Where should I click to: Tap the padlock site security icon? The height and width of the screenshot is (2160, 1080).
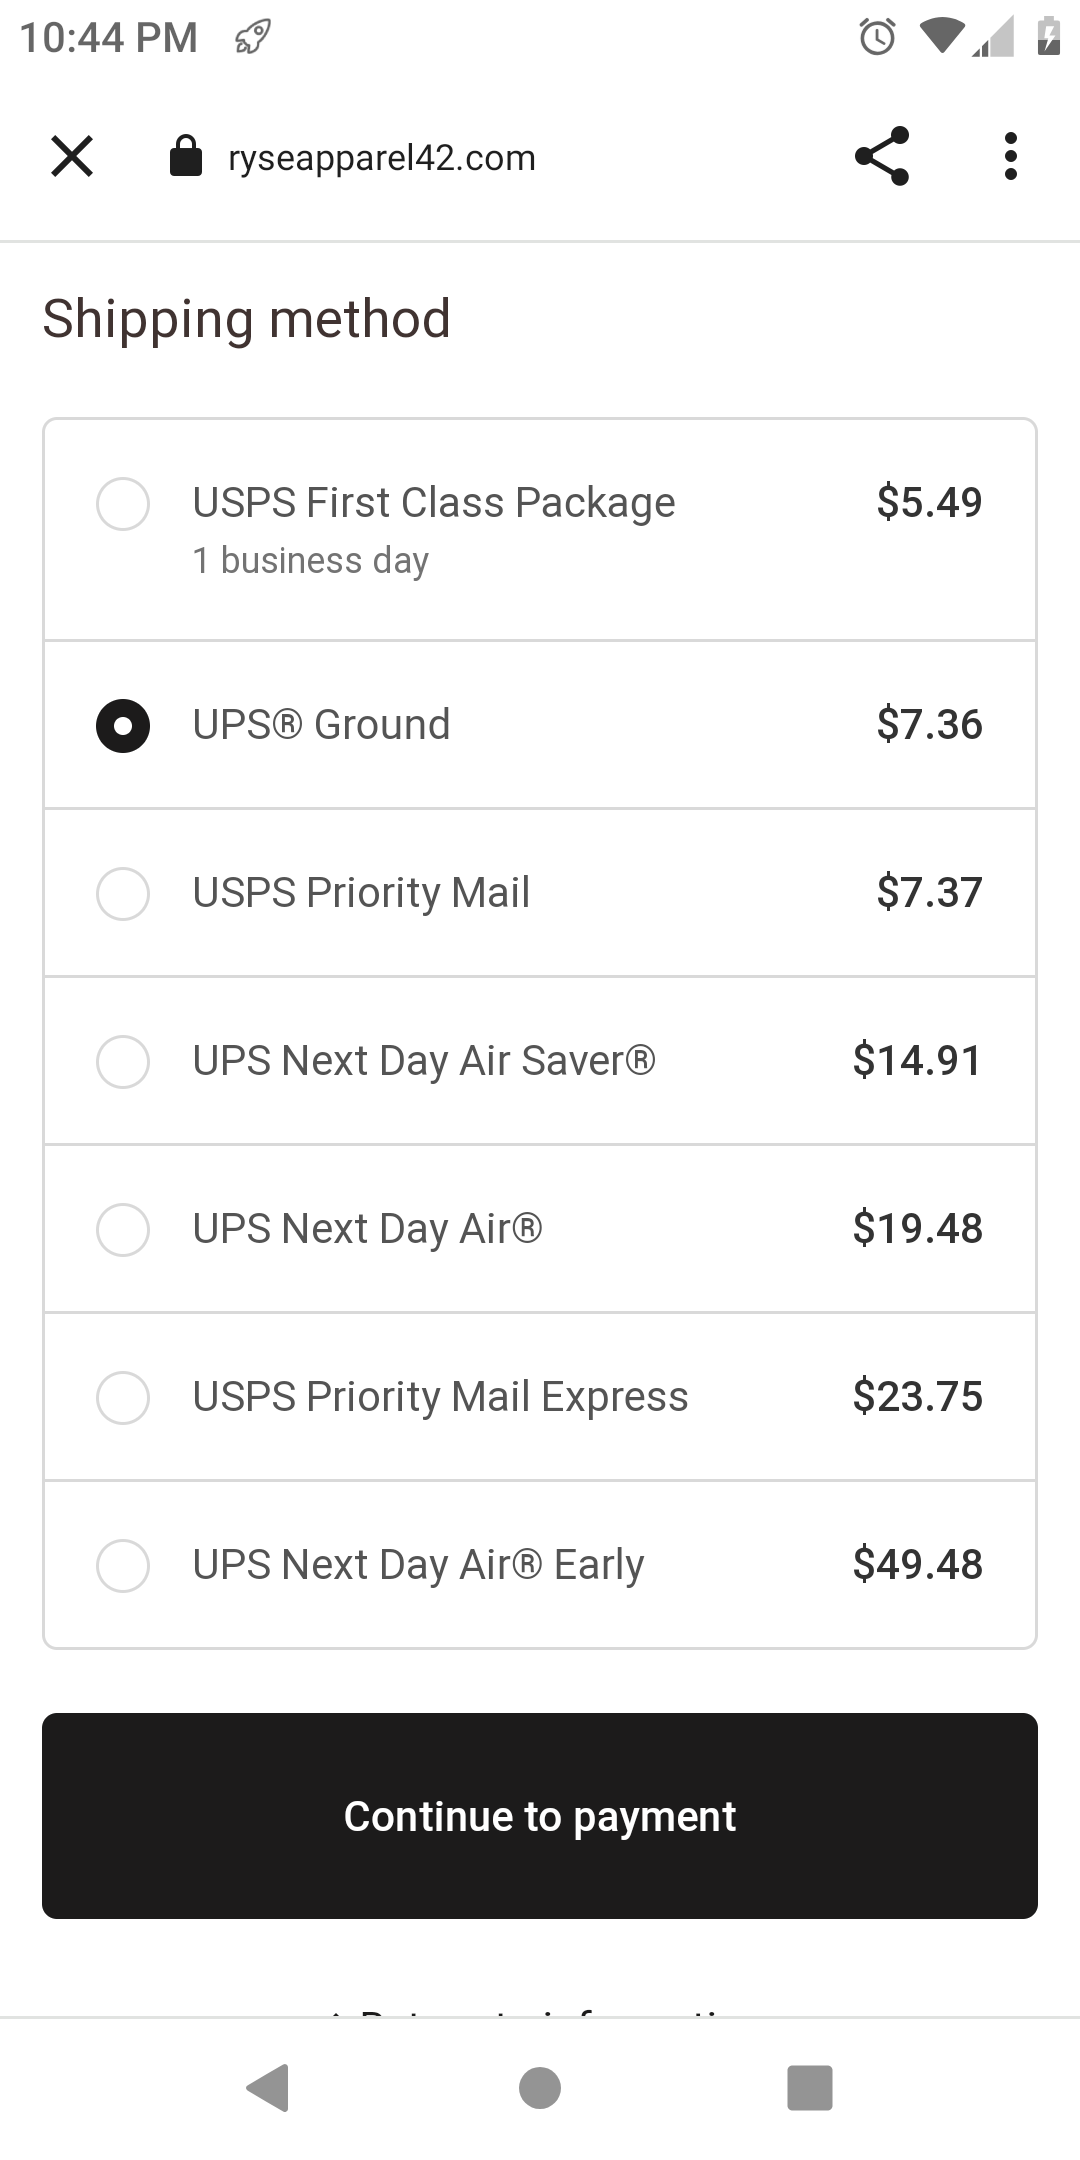(186, 157)
